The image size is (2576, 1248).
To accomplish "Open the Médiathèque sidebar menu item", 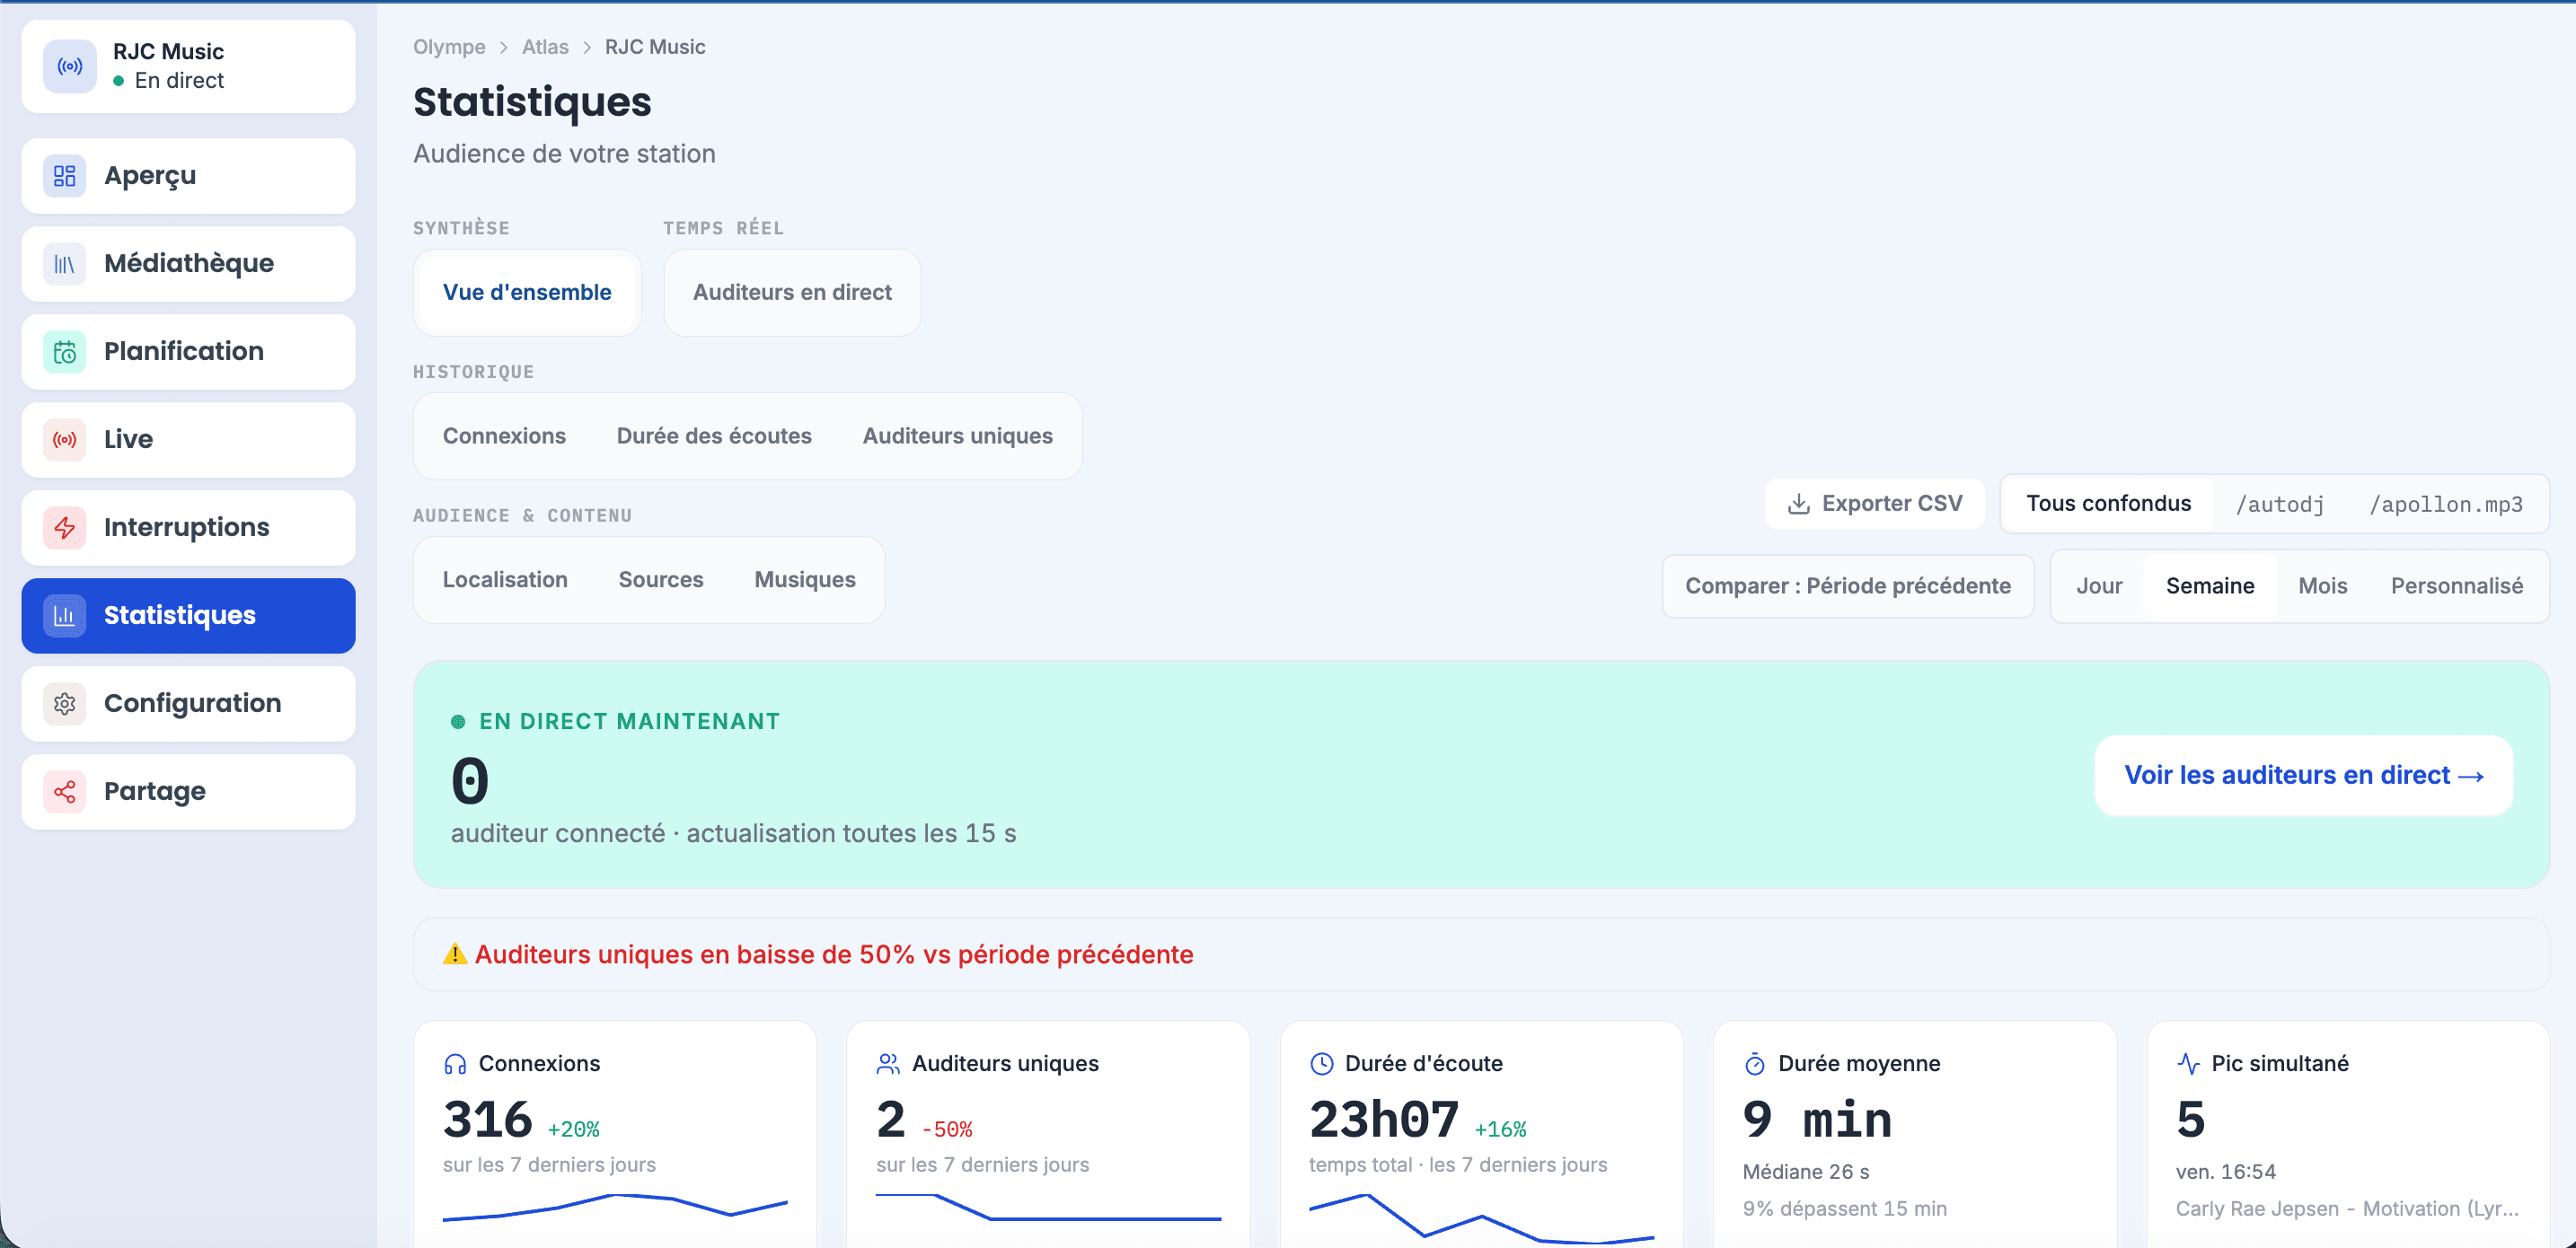I will (x=188, y=264).
